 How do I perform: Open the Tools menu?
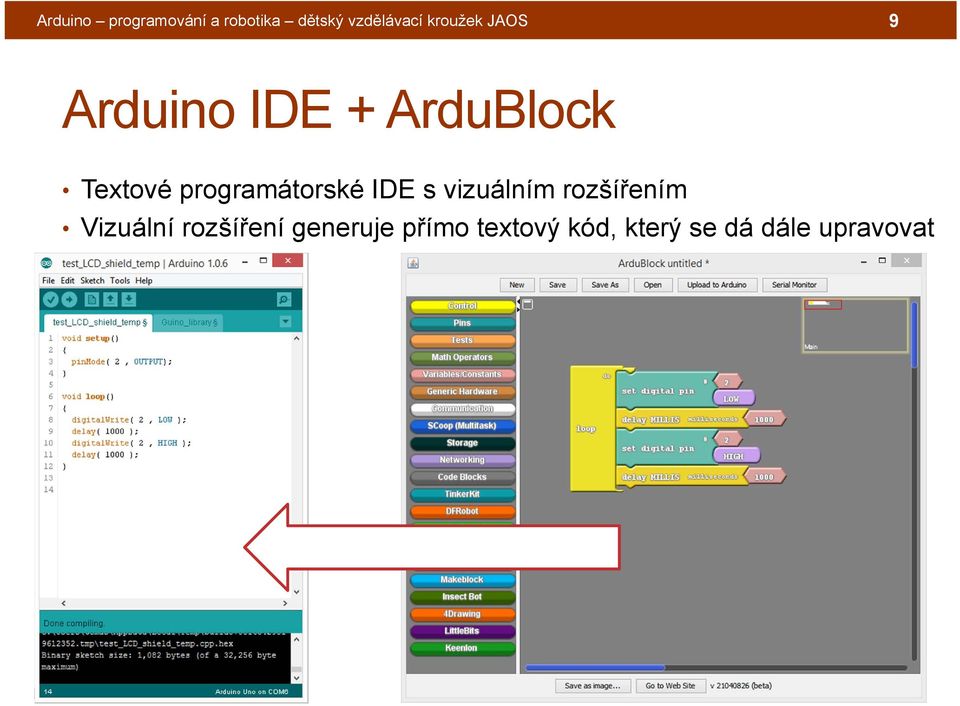coord(120,280)
